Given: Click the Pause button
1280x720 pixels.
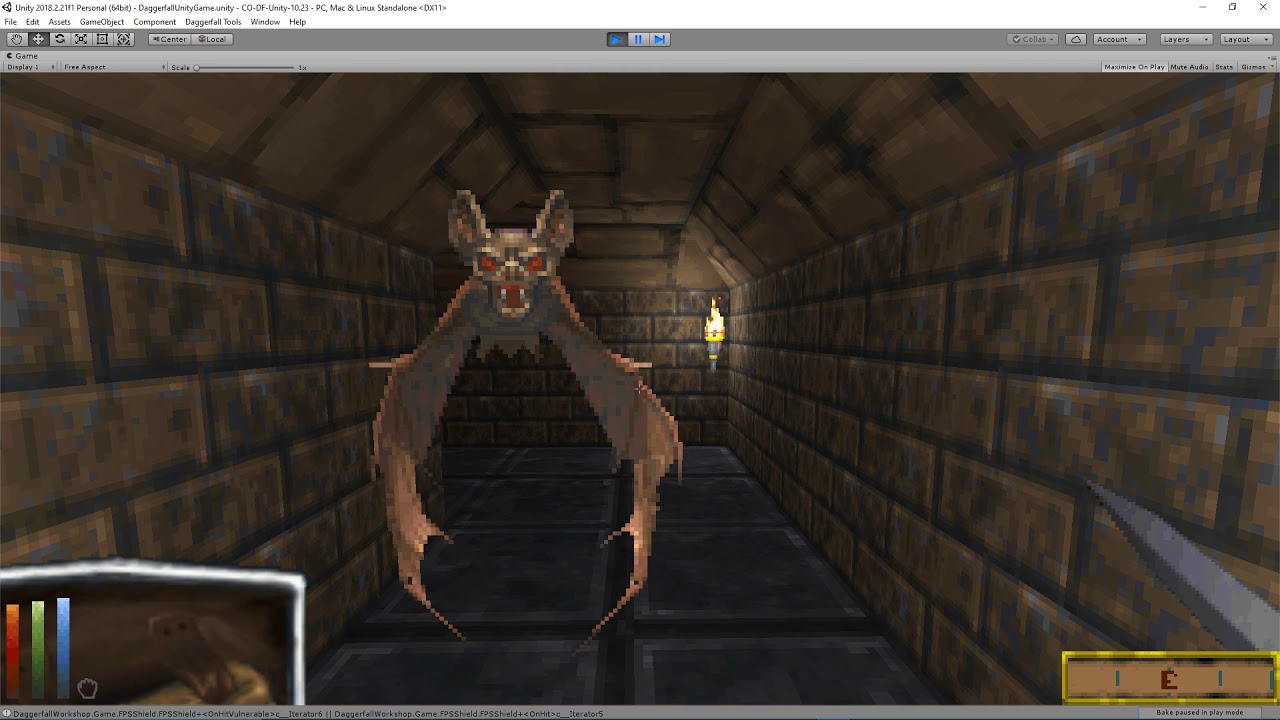Looking at the screenshot, I should point(638,39).
